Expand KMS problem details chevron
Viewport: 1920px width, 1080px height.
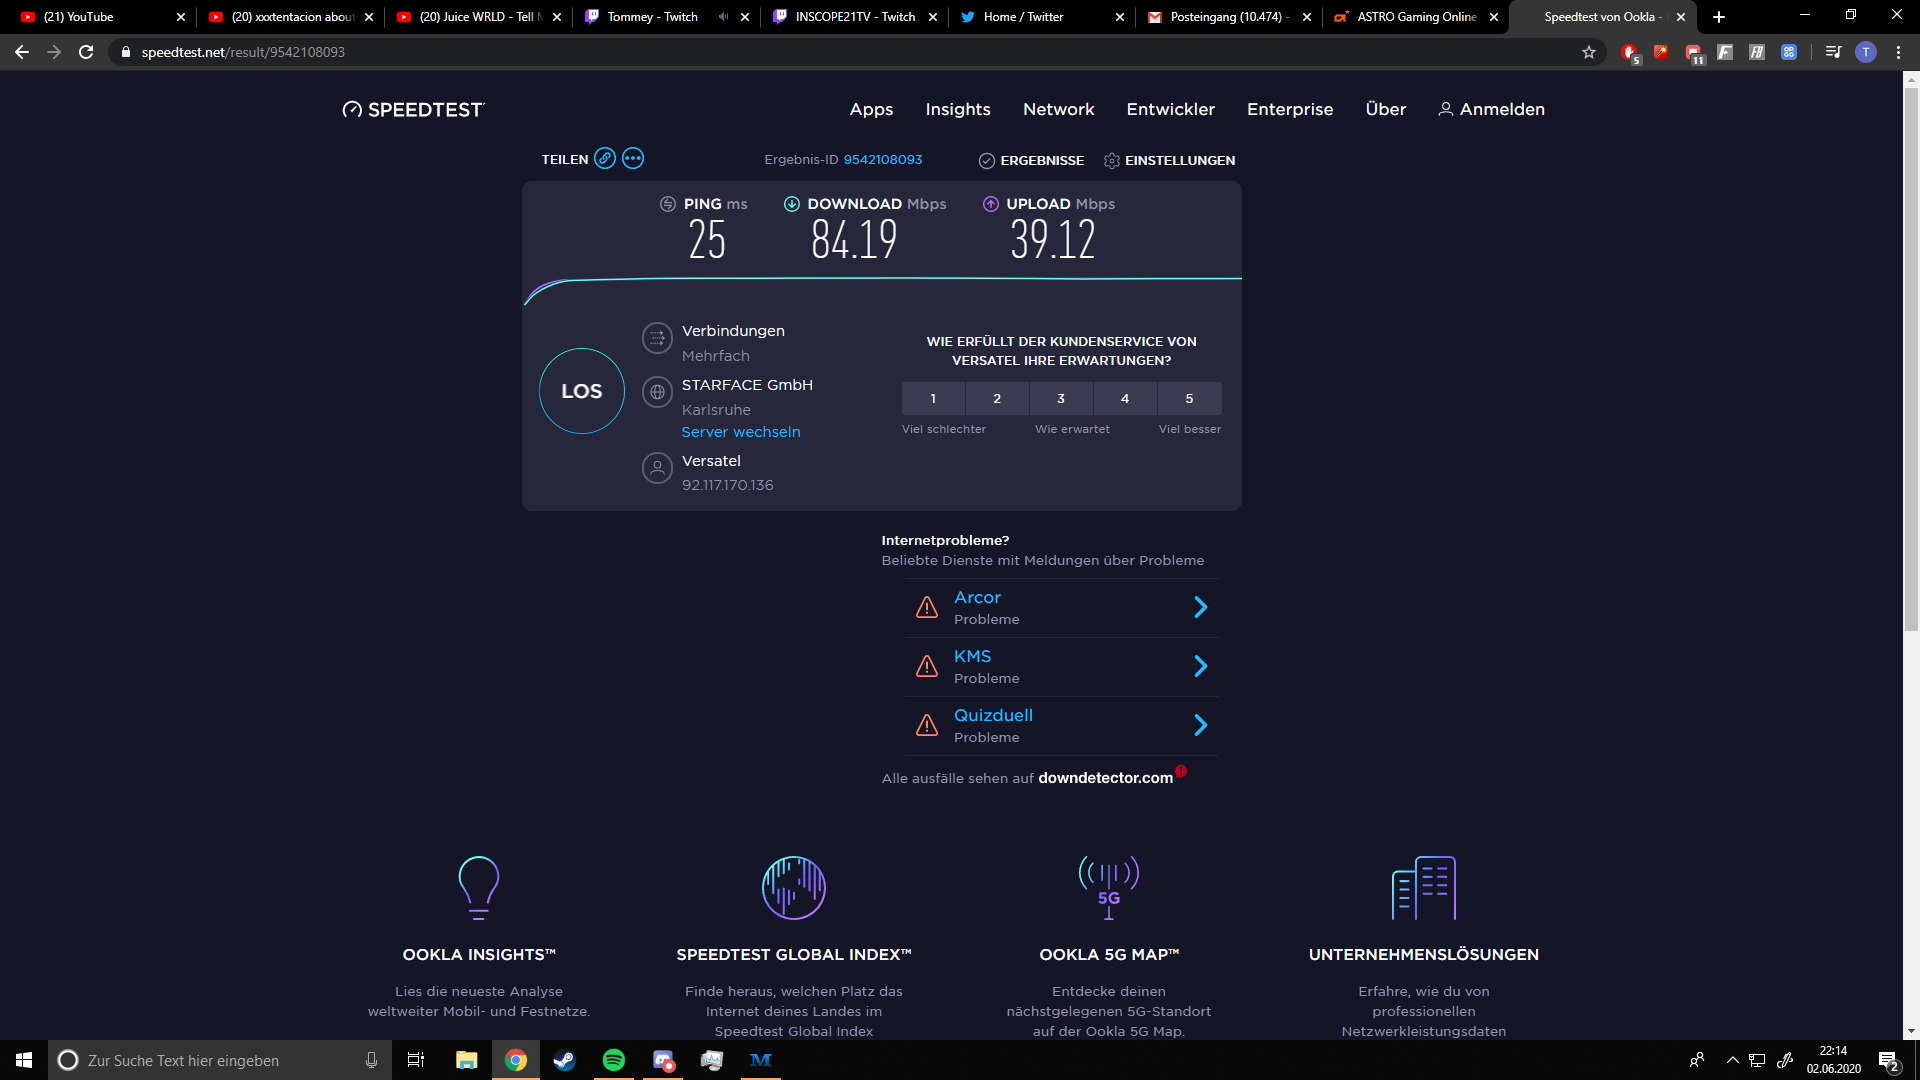[1201, 666]
